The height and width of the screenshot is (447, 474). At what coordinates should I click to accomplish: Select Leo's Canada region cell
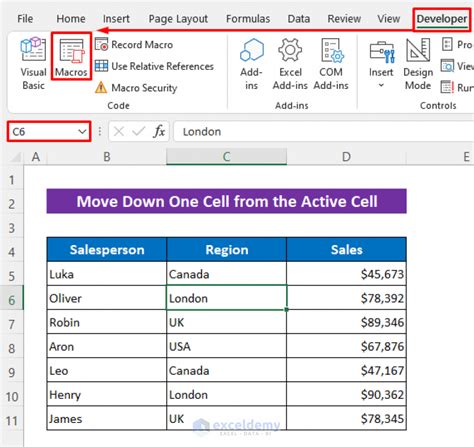click(x=227, y=370)
